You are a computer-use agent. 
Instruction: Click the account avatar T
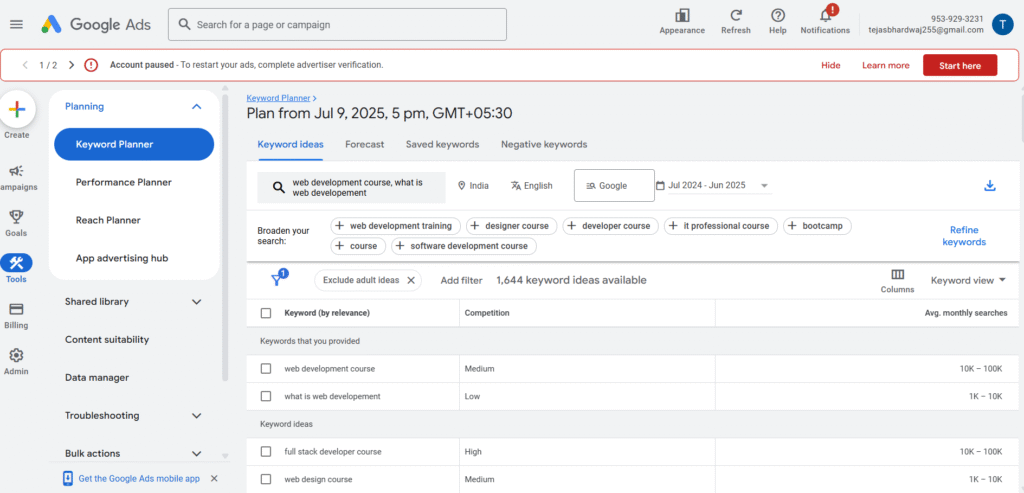point(1002,24)
